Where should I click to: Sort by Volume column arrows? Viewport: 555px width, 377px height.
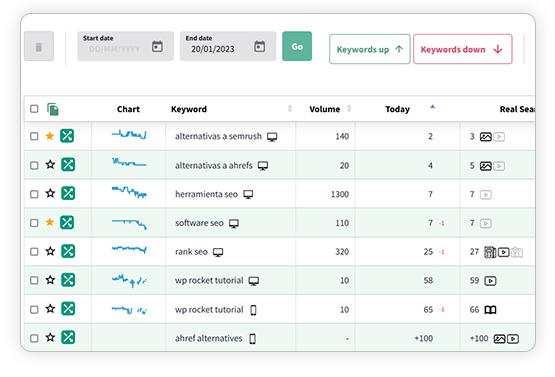pos(349,109)
